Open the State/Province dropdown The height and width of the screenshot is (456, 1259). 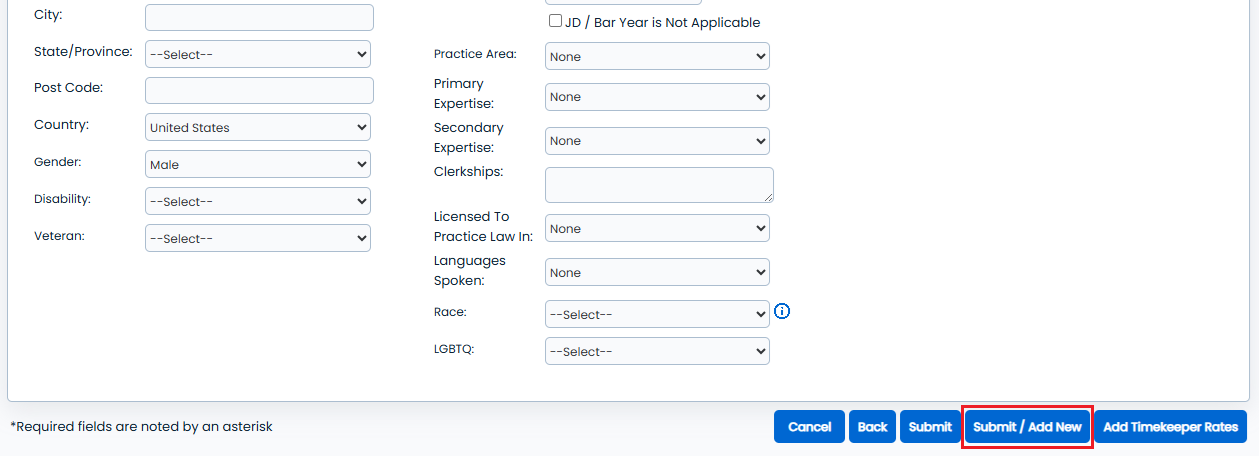[258, 54]
